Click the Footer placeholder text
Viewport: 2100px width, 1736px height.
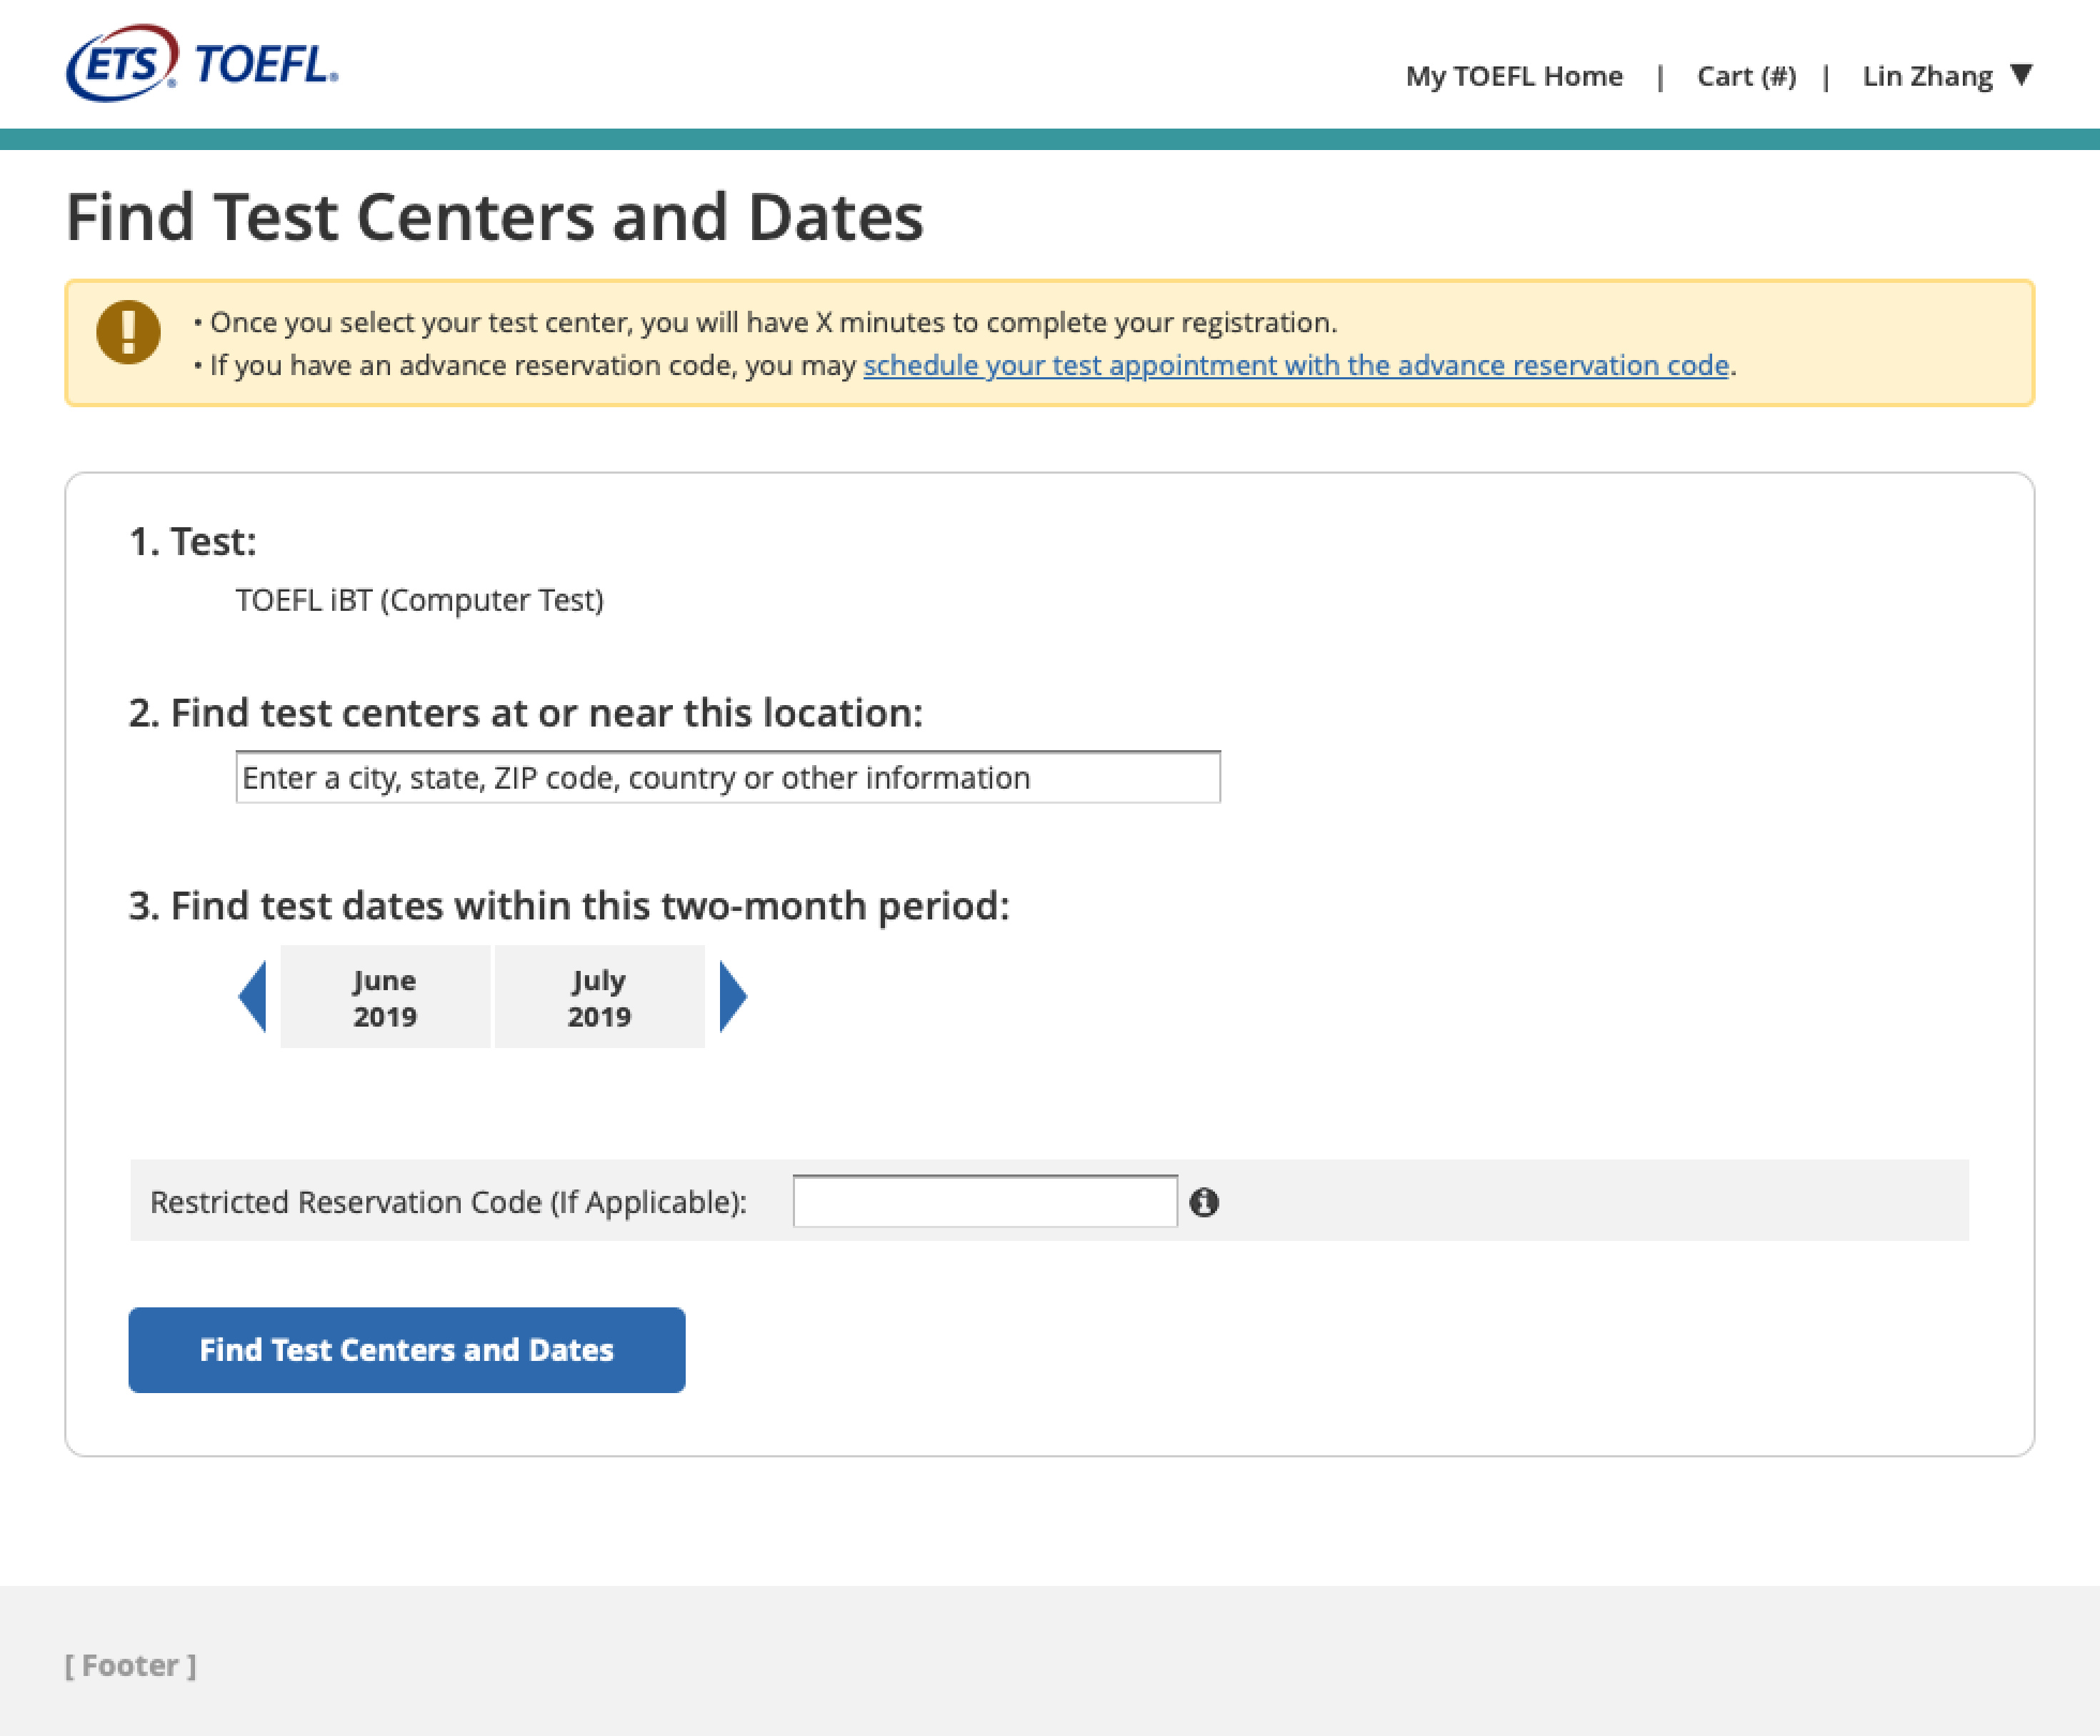[130, 1665]
